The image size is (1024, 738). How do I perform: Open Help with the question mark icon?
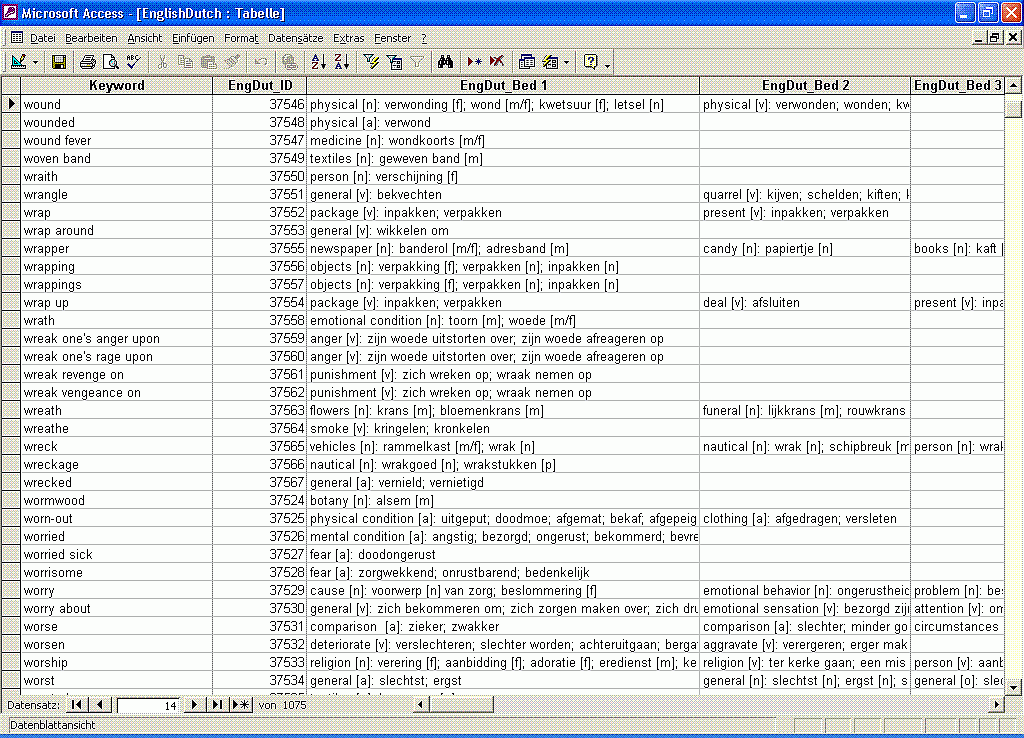(590, 62)
